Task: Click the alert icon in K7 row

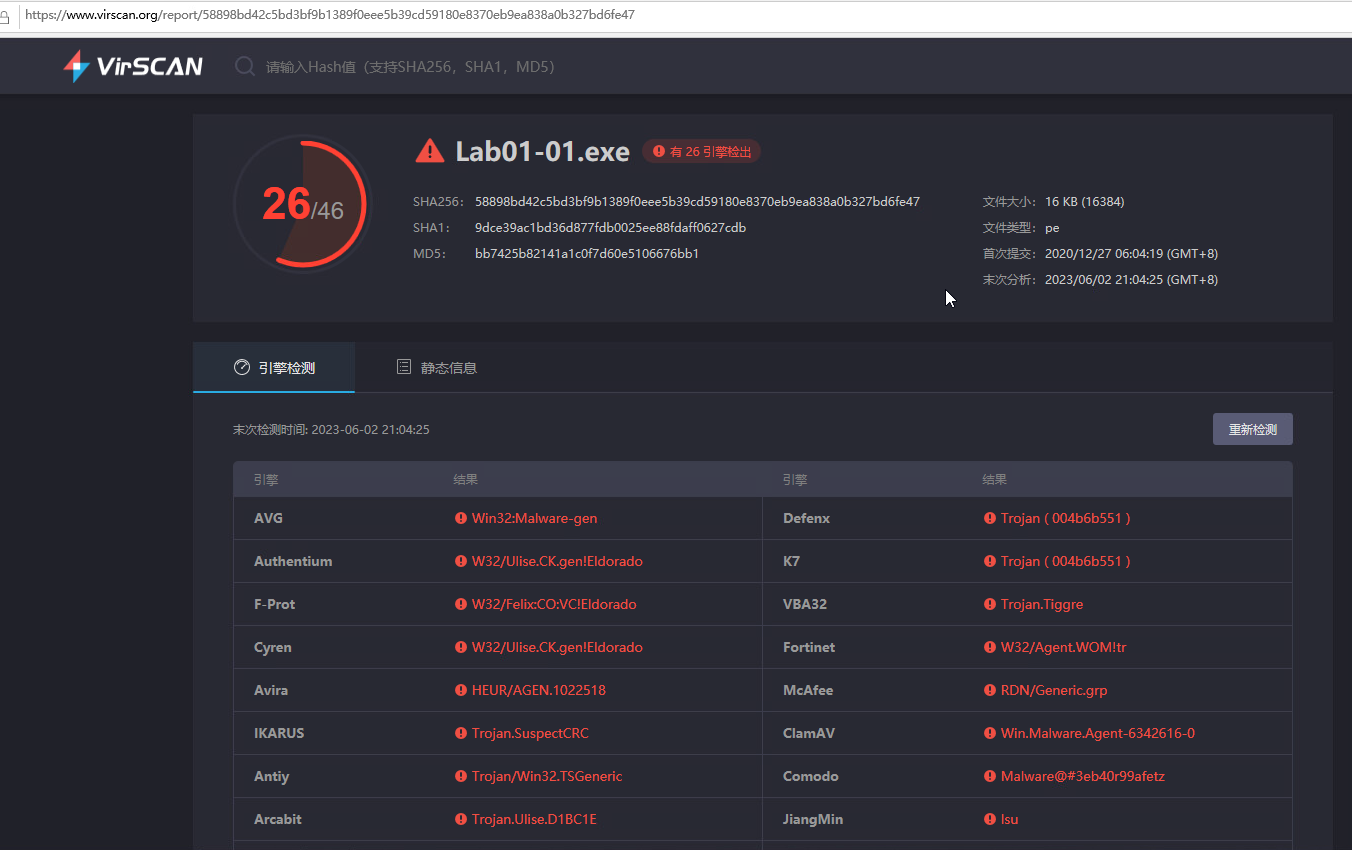Action: [990, 561]
